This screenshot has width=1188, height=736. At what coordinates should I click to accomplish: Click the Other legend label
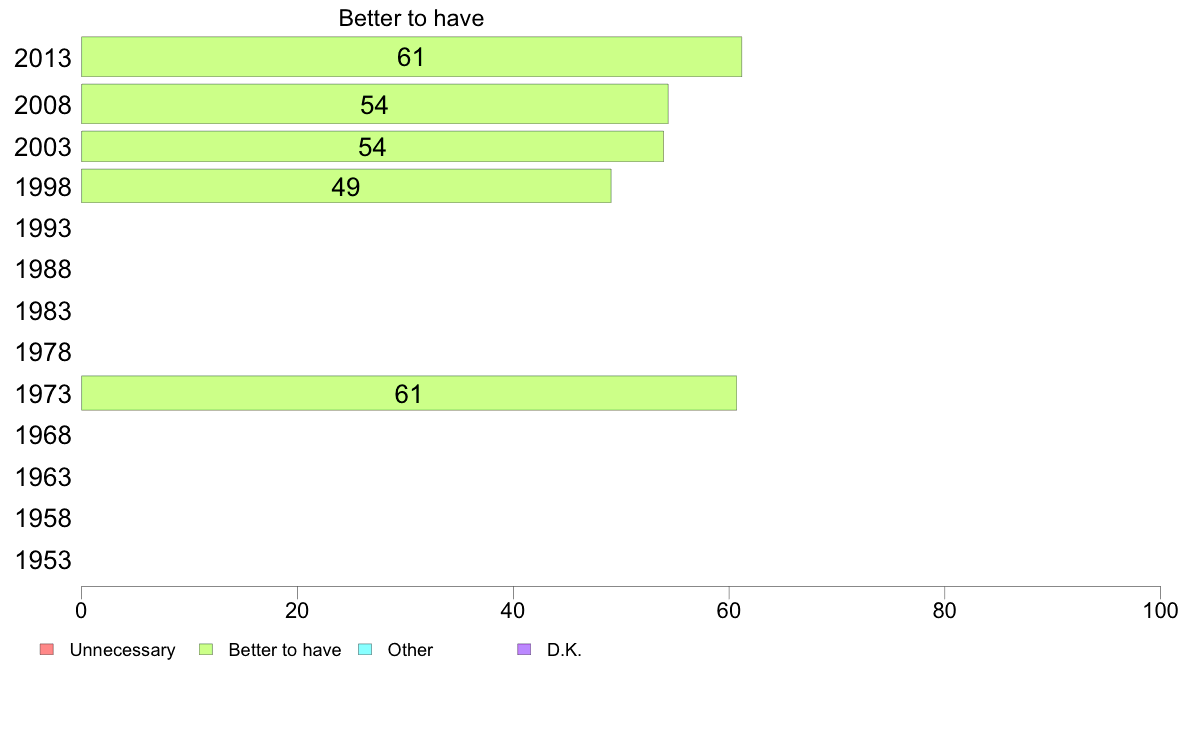410,650
